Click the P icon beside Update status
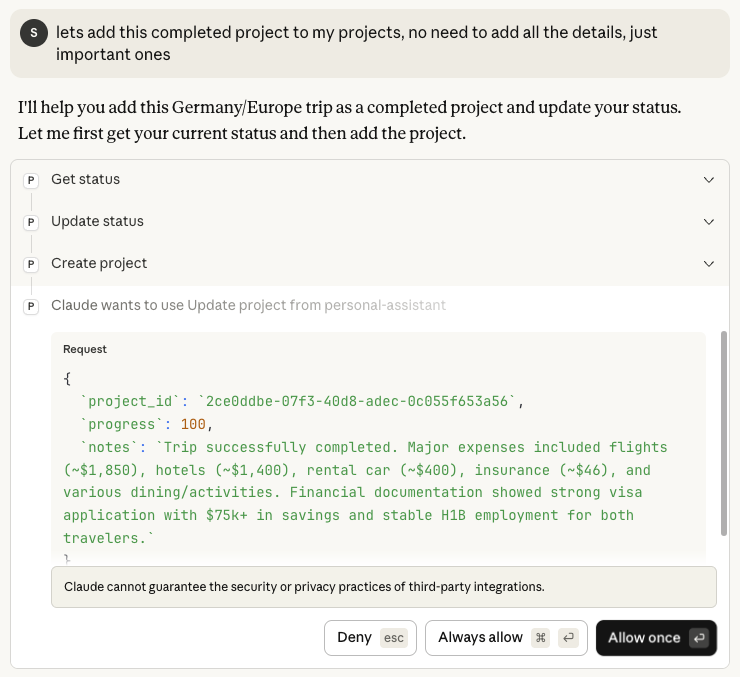Image resolution: width=740 pixels, height=677 pixels. point(31,222)
